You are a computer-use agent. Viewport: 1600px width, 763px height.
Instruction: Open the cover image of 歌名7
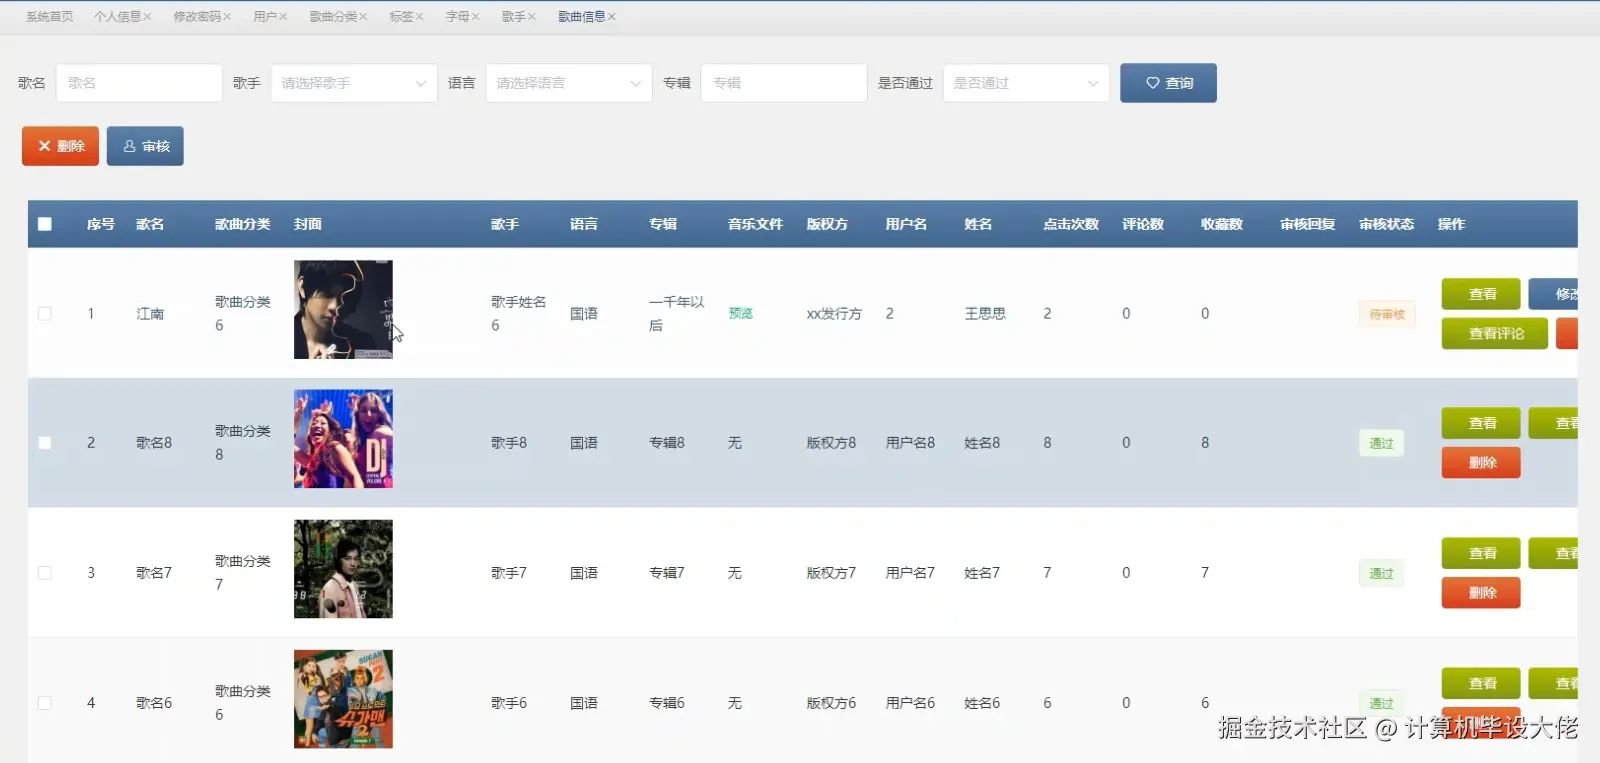[x=343, y=569]
